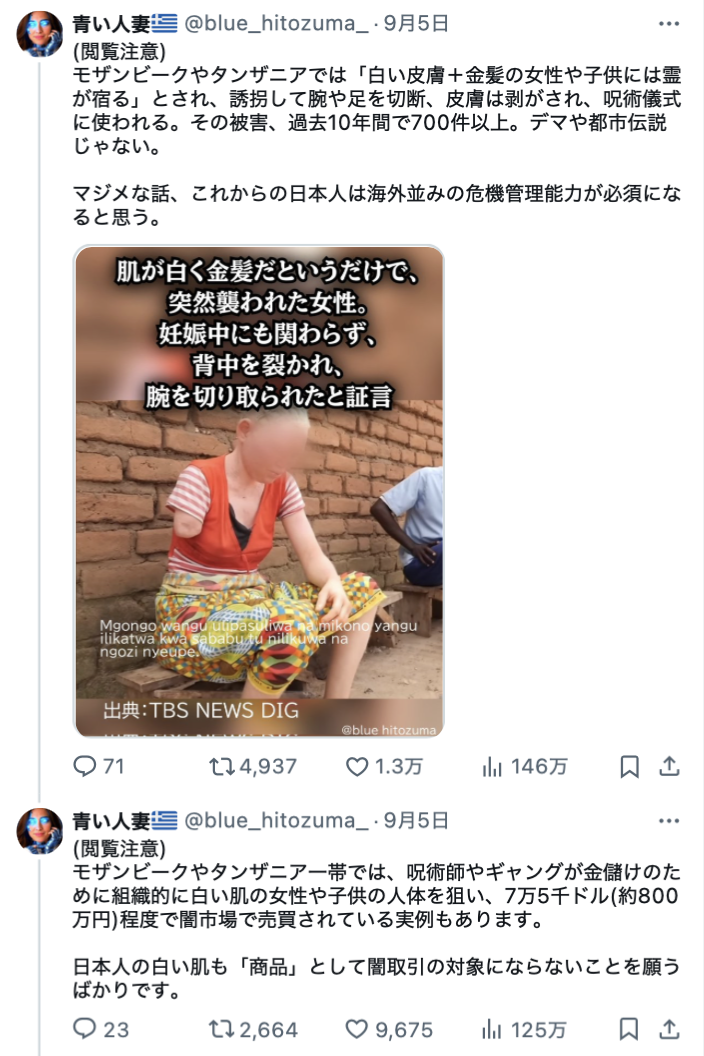This screenshot has height=1056, width=704.
Task: Reply to the first post with 71 comments
Action: tap(98, 766)
